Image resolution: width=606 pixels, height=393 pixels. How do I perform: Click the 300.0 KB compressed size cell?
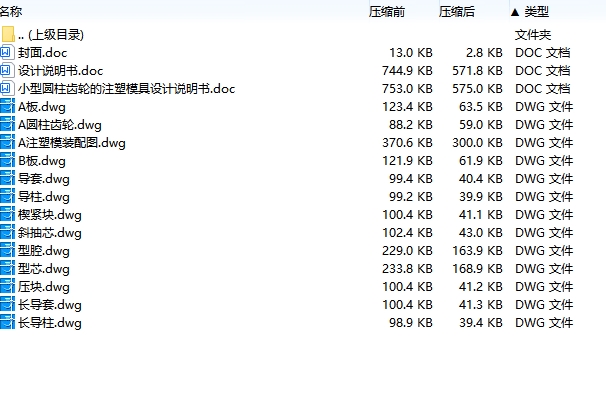pyautogui.click(x=478, y=143)
